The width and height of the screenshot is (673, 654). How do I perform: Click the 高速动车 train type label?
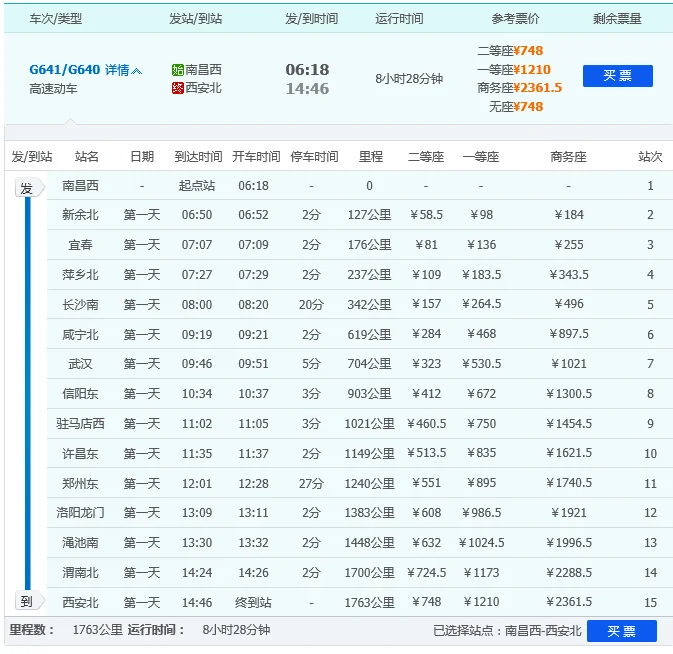(53, 89)
